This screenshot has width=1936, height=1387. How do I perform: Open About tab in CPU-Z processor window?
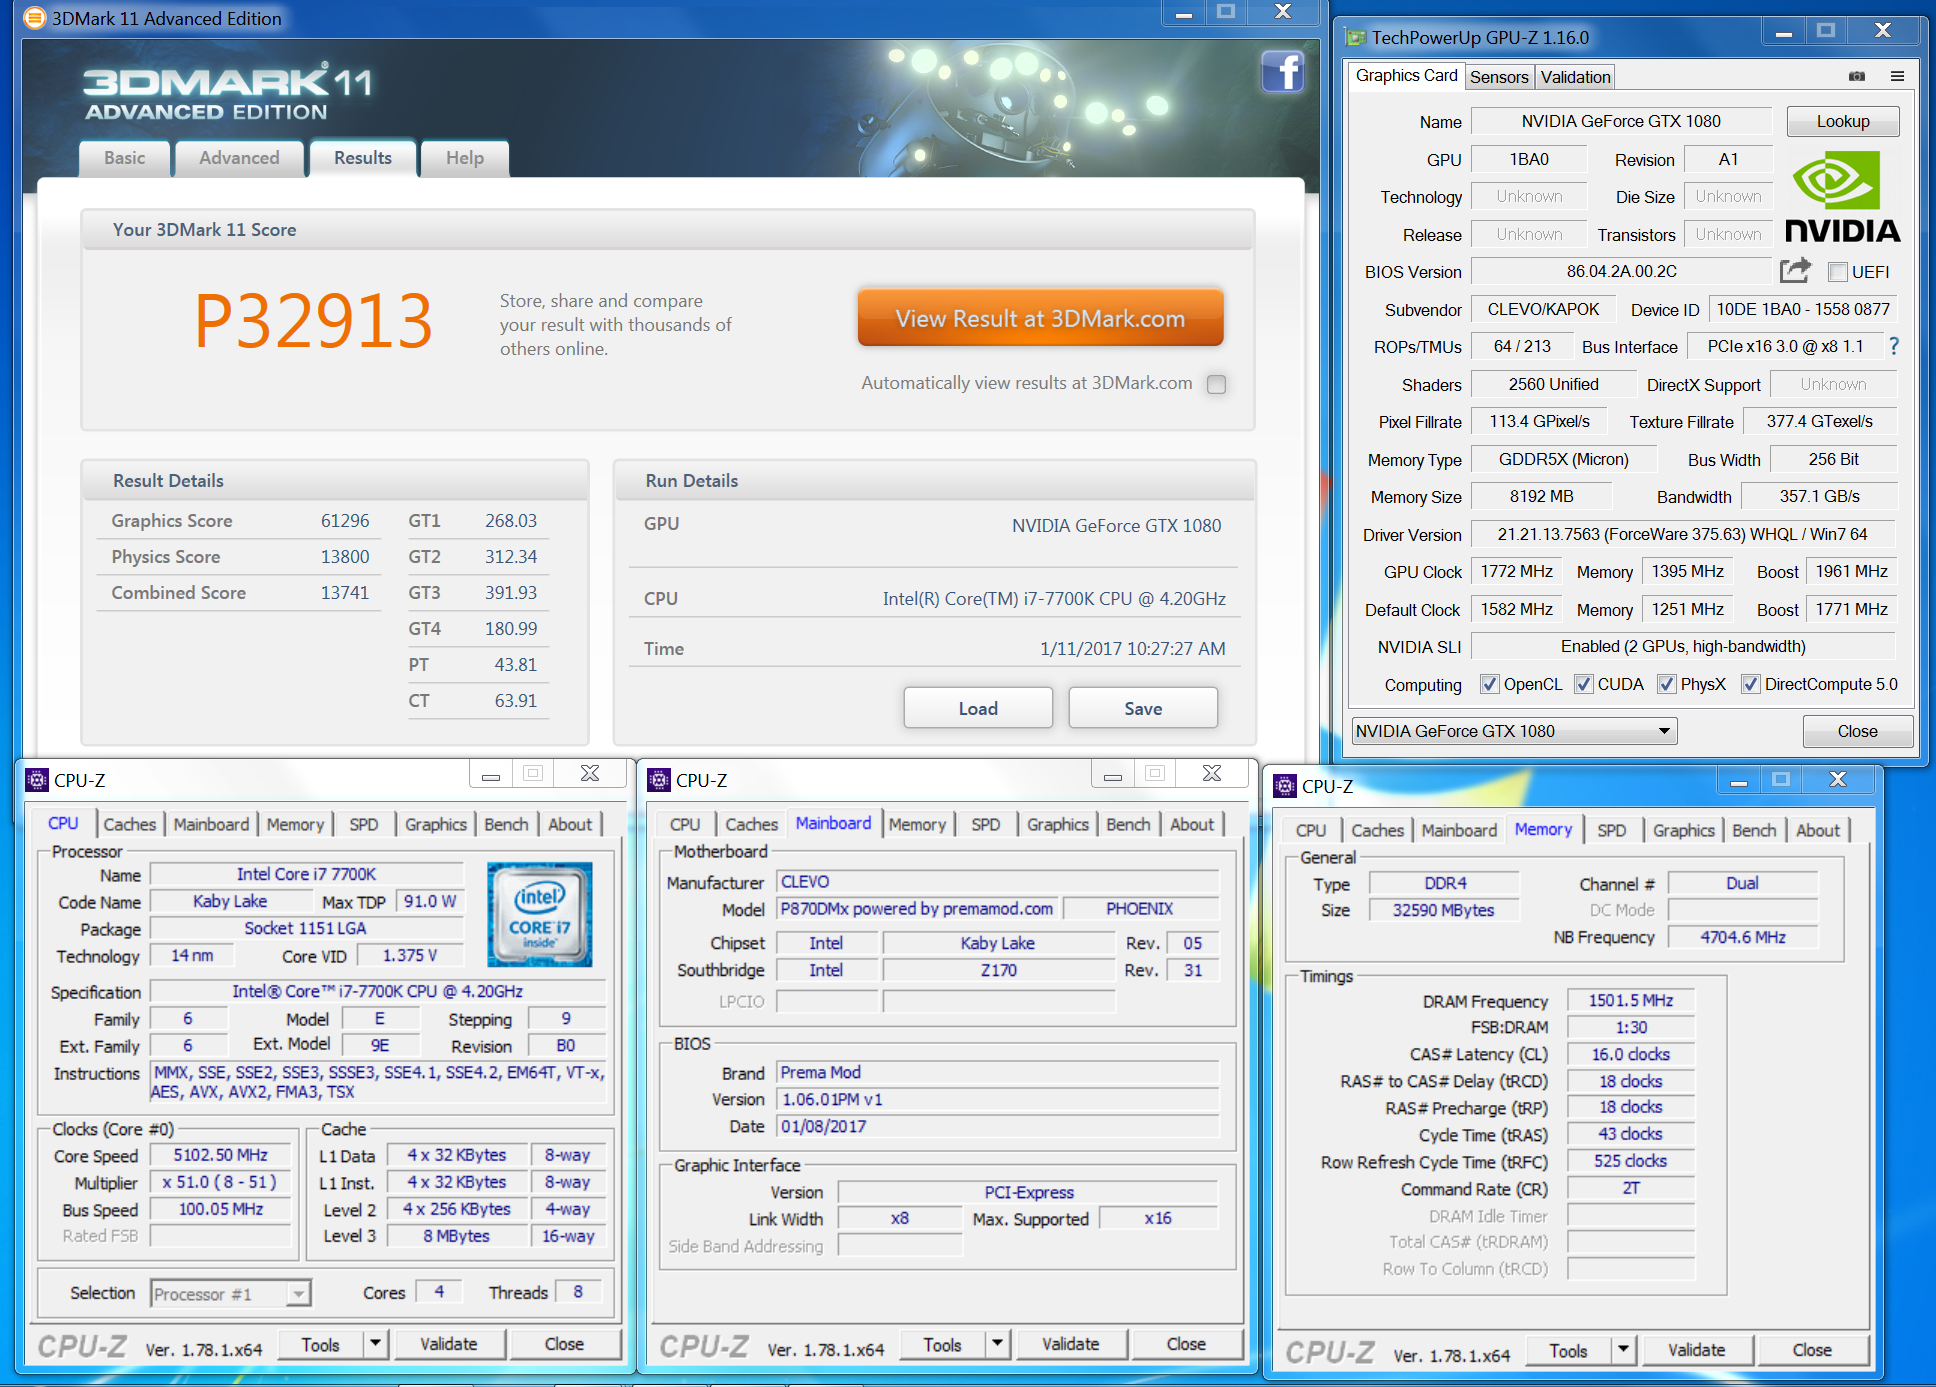[570, 824]
